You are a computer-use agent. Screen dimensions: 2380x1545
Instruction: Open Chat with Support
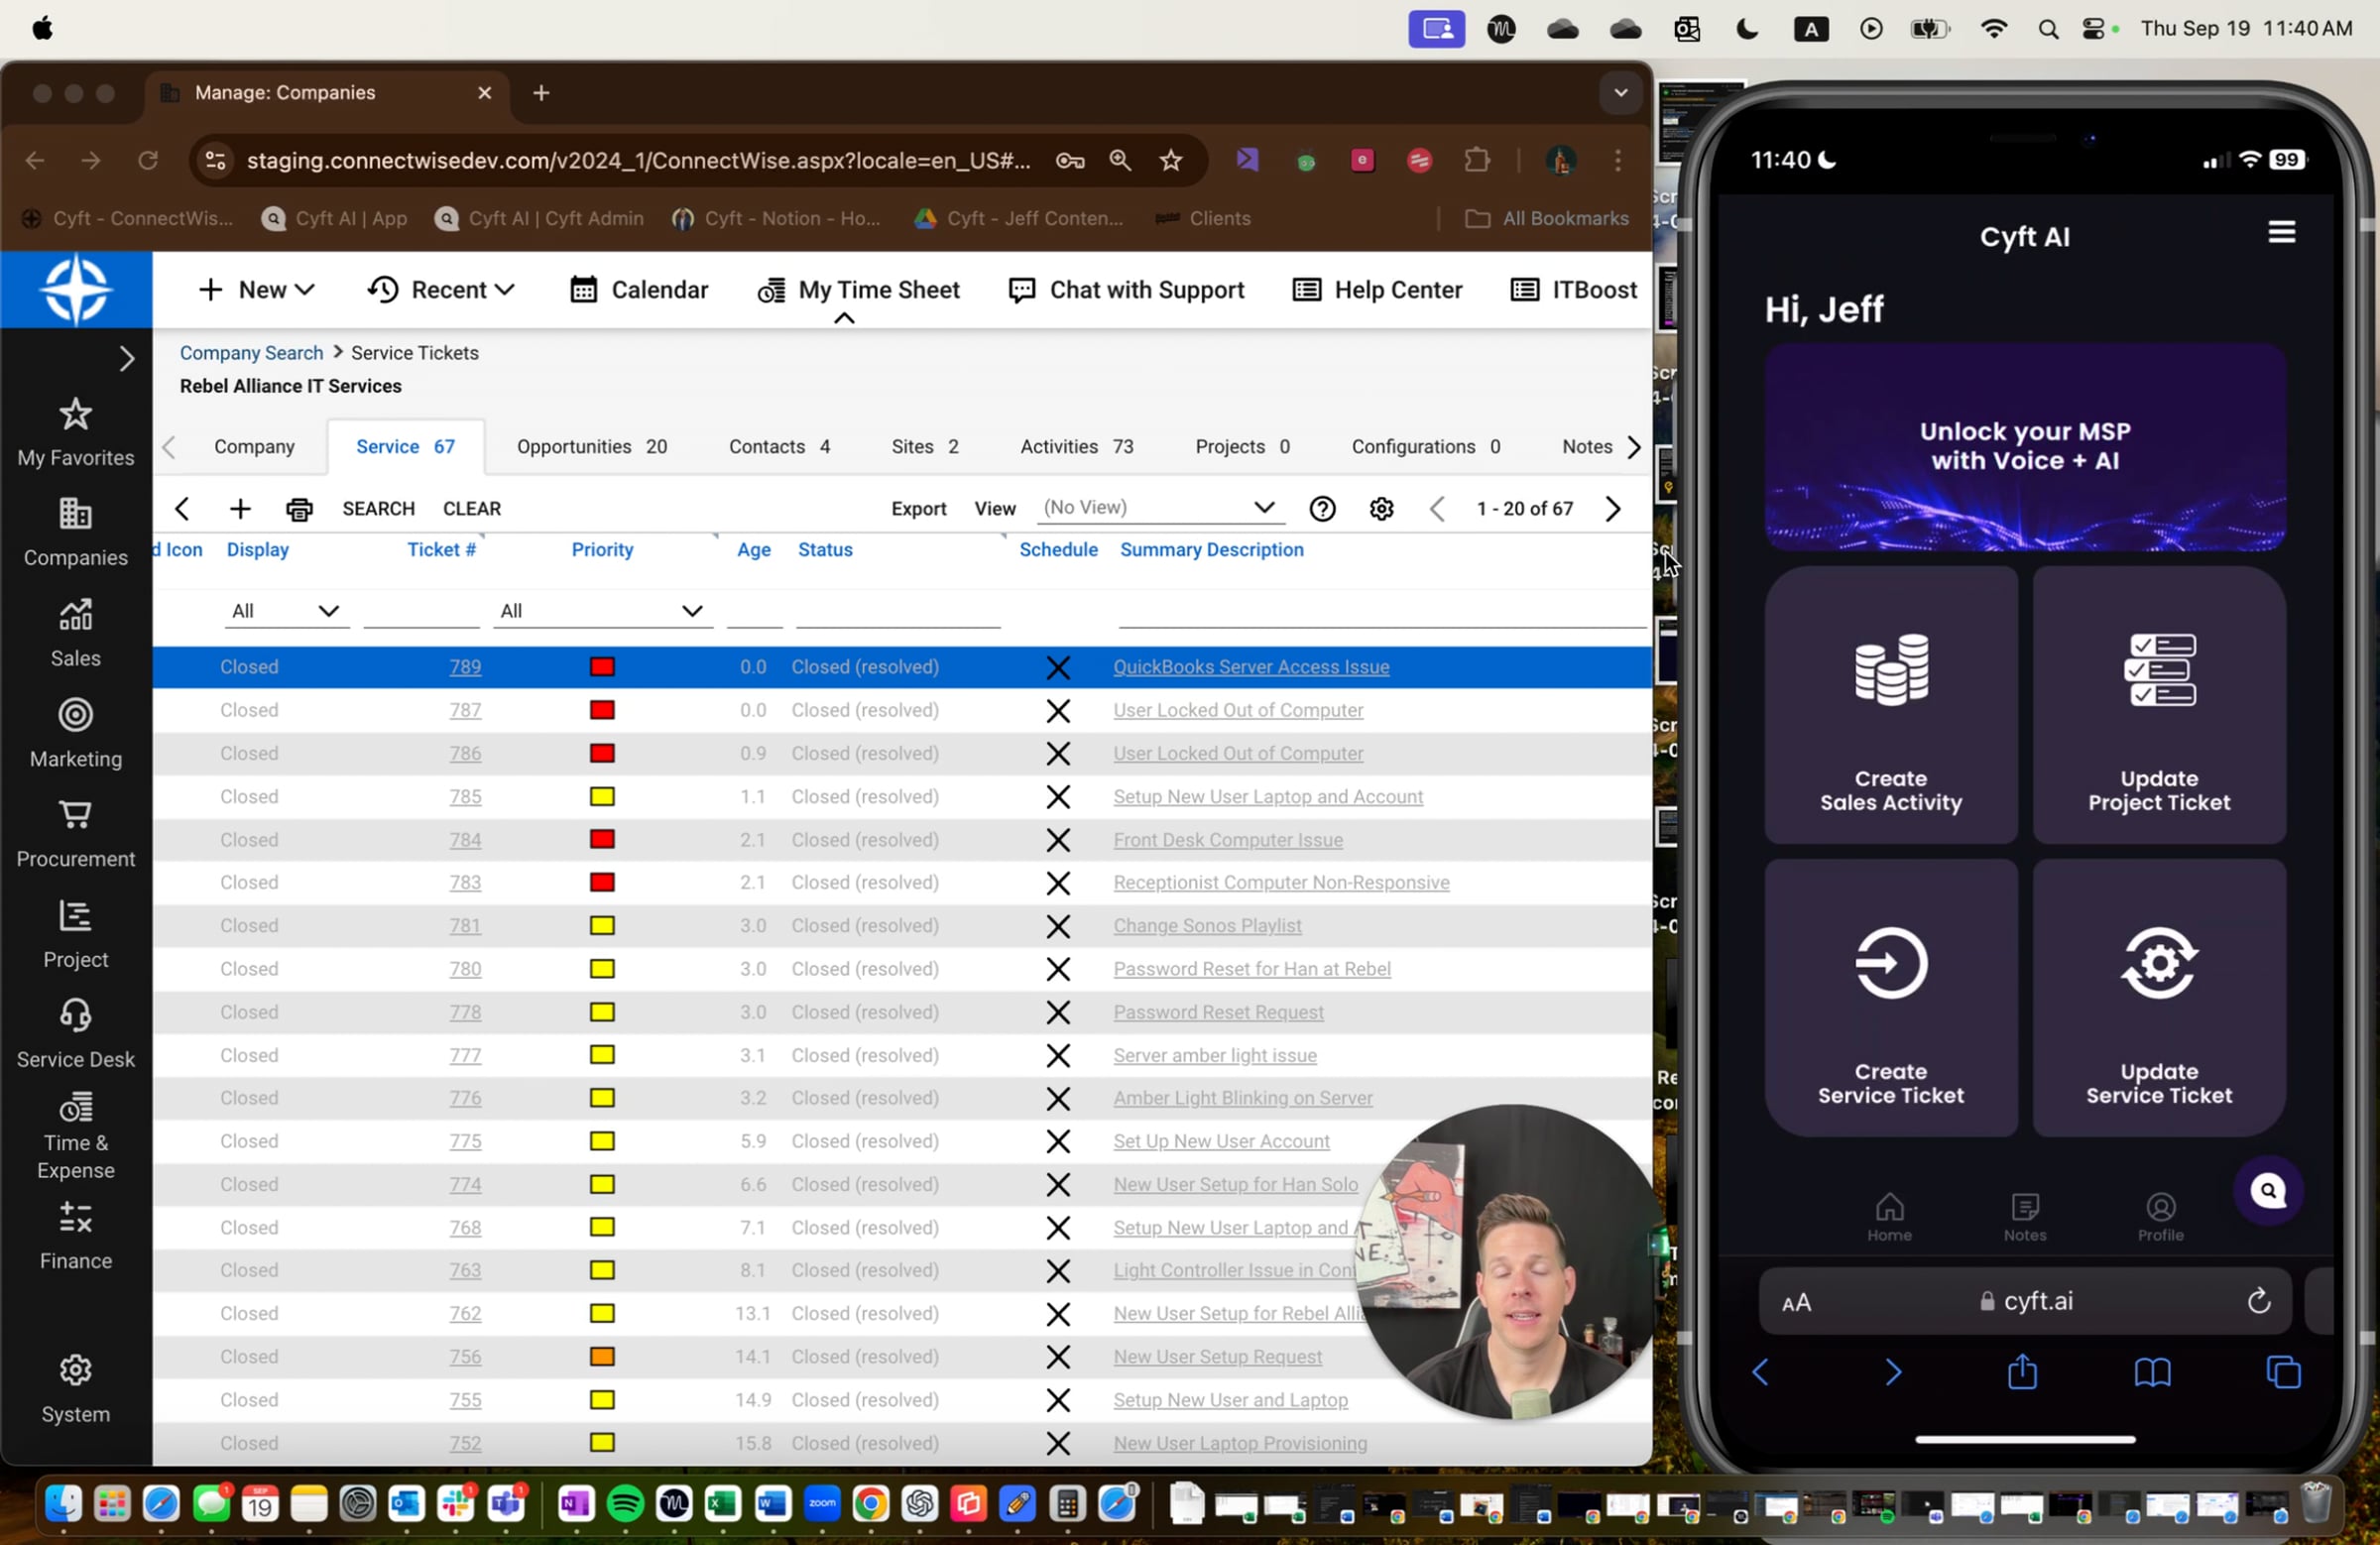(x=1126, y=290)
